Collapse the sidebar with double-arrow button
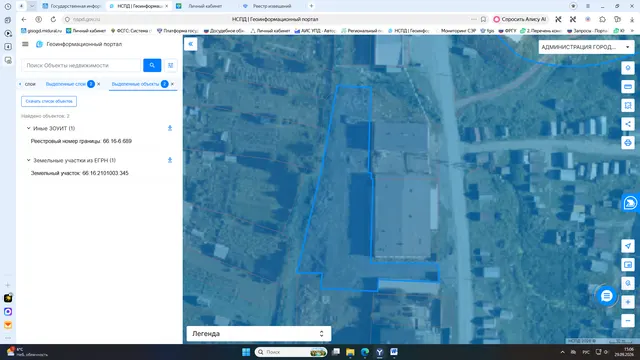The image size is (640, 360). (191, 44)
